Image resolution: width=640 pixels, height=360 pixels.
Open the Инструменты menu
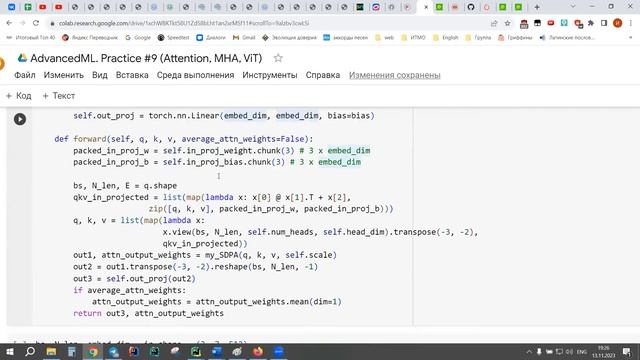pos(270,75)
